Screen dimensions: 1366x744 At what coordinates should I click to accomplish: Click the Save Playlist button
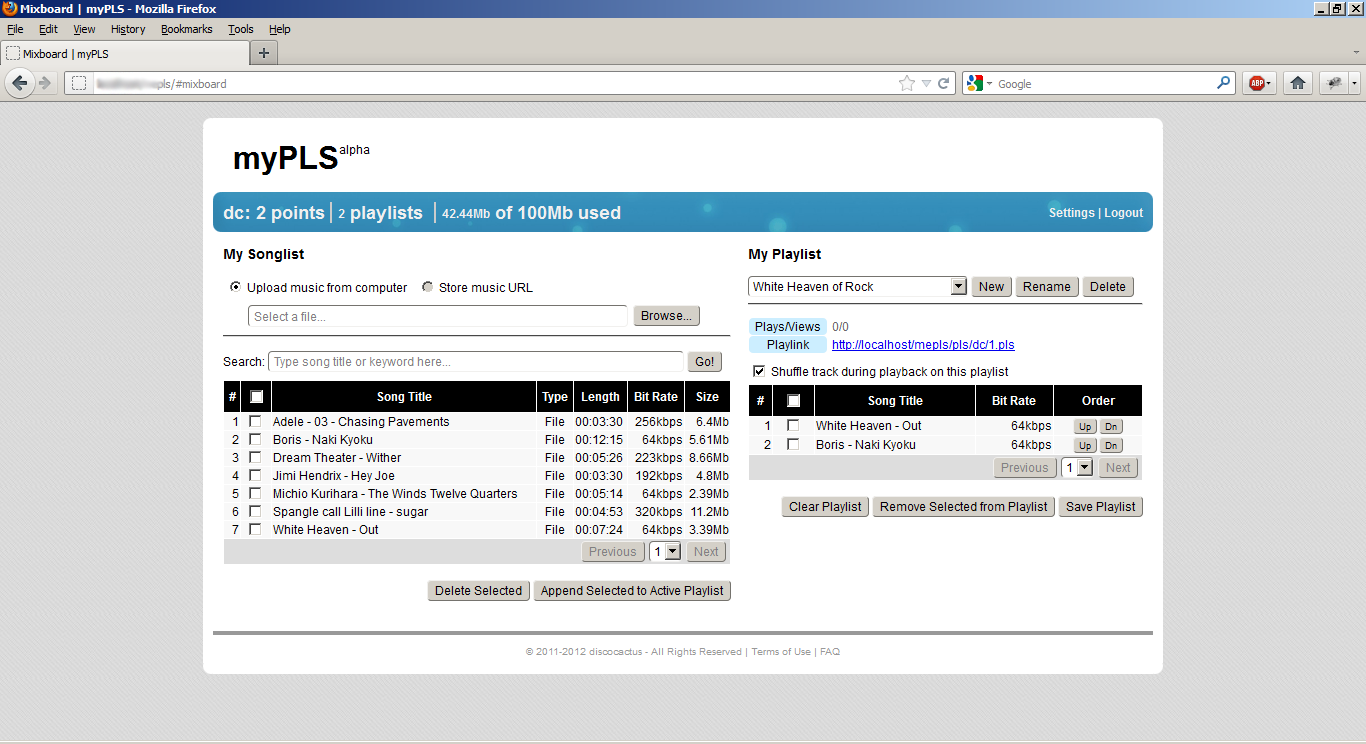coord(1100,506)
